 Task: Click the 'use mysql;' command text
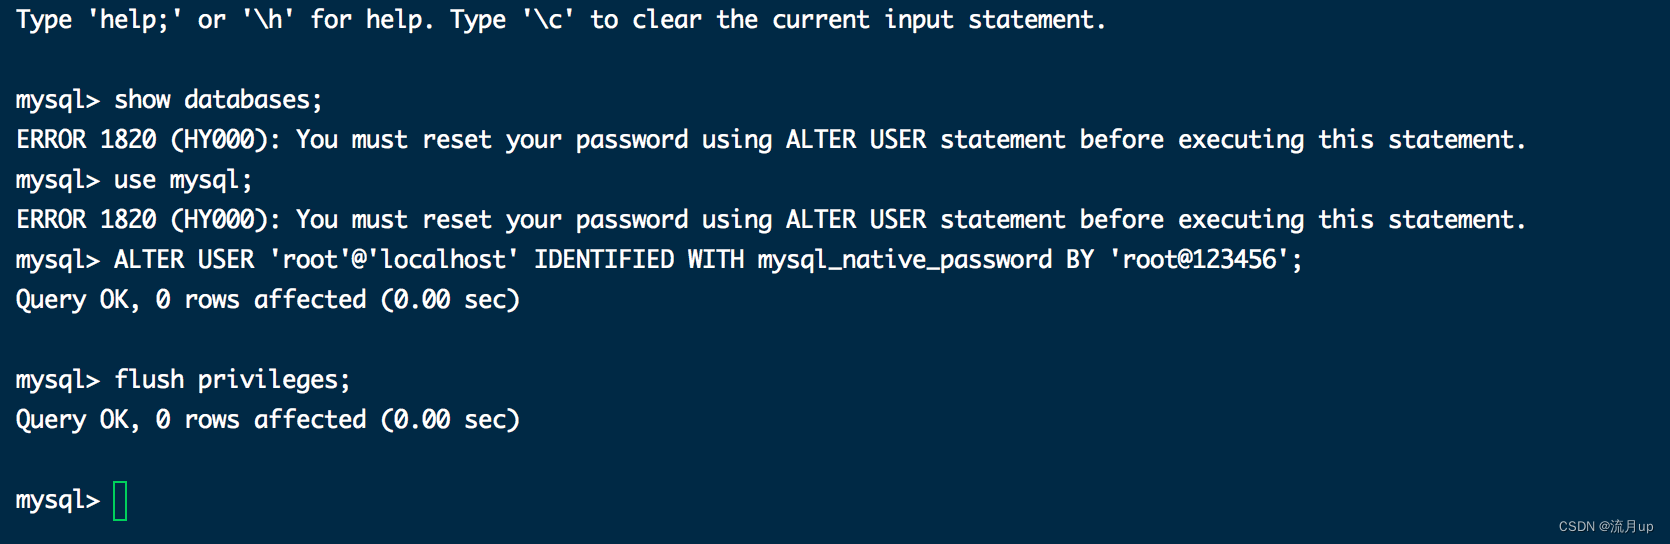tap(183, 180)
